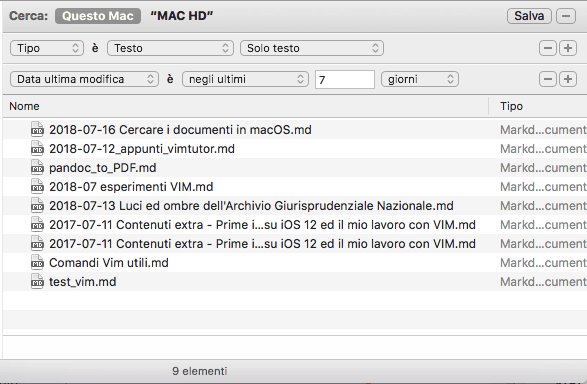
Task: Click the MD icon of 2018-07-16 Cercare i documenti
Action: [37, 129]
